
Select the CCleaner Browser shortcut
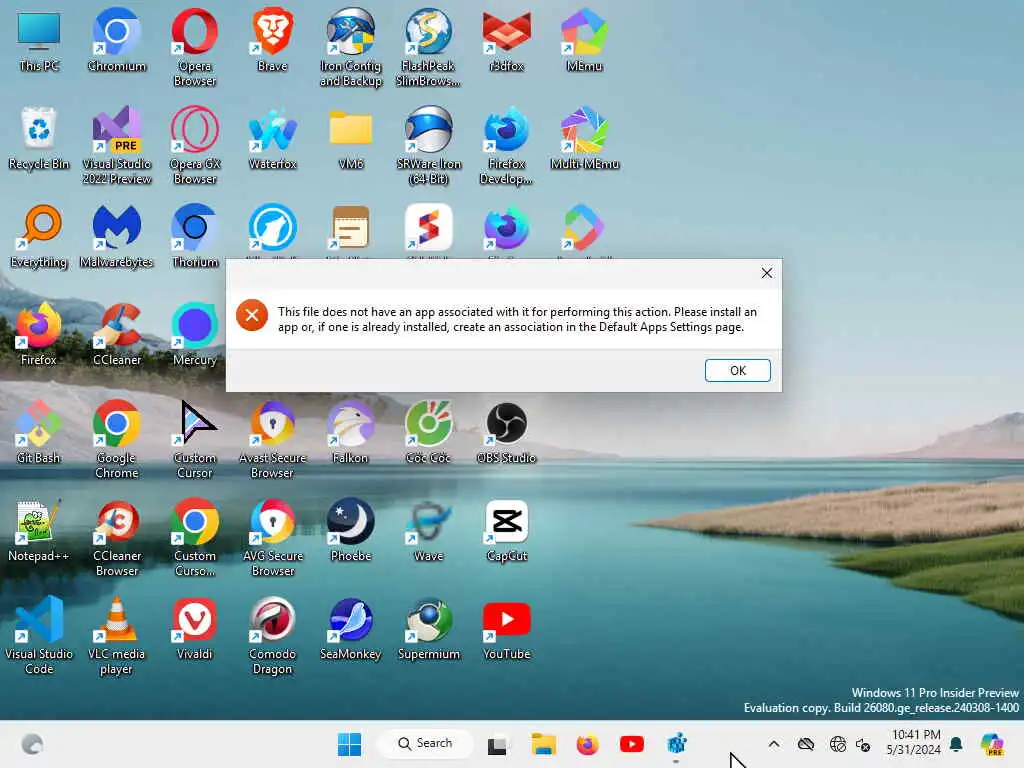117,537
